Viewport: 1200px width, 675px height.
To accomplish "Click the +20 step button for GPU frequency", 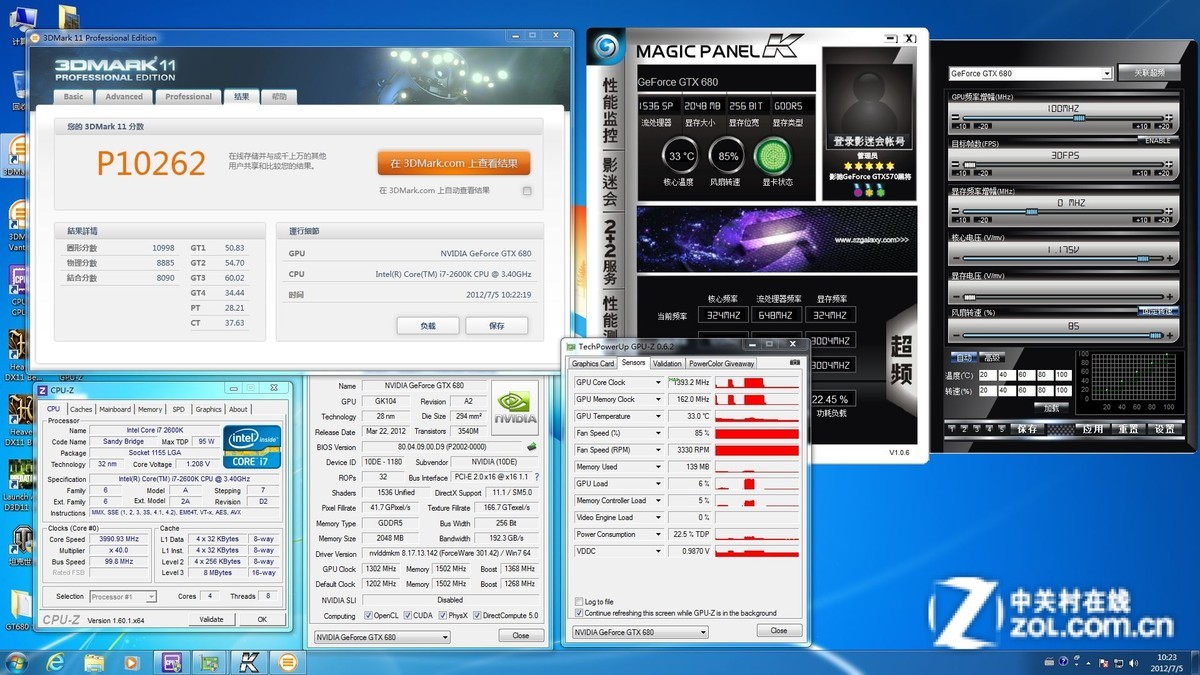I will pos(1163,126).
